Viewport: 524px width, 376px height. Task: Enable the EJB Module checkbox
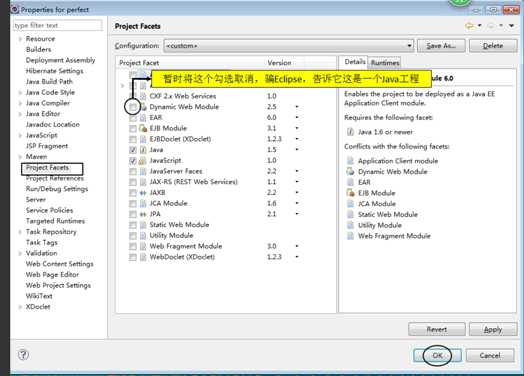(x=133, y=128)
